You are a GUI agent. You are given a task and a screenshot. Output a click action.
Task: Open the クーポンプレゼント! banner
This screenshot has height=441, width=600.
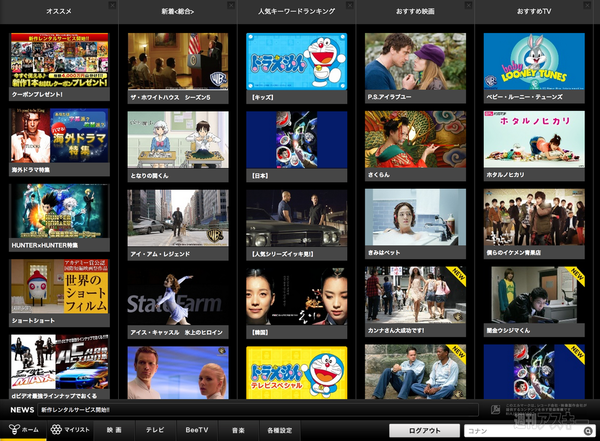(x=59, y=67)
